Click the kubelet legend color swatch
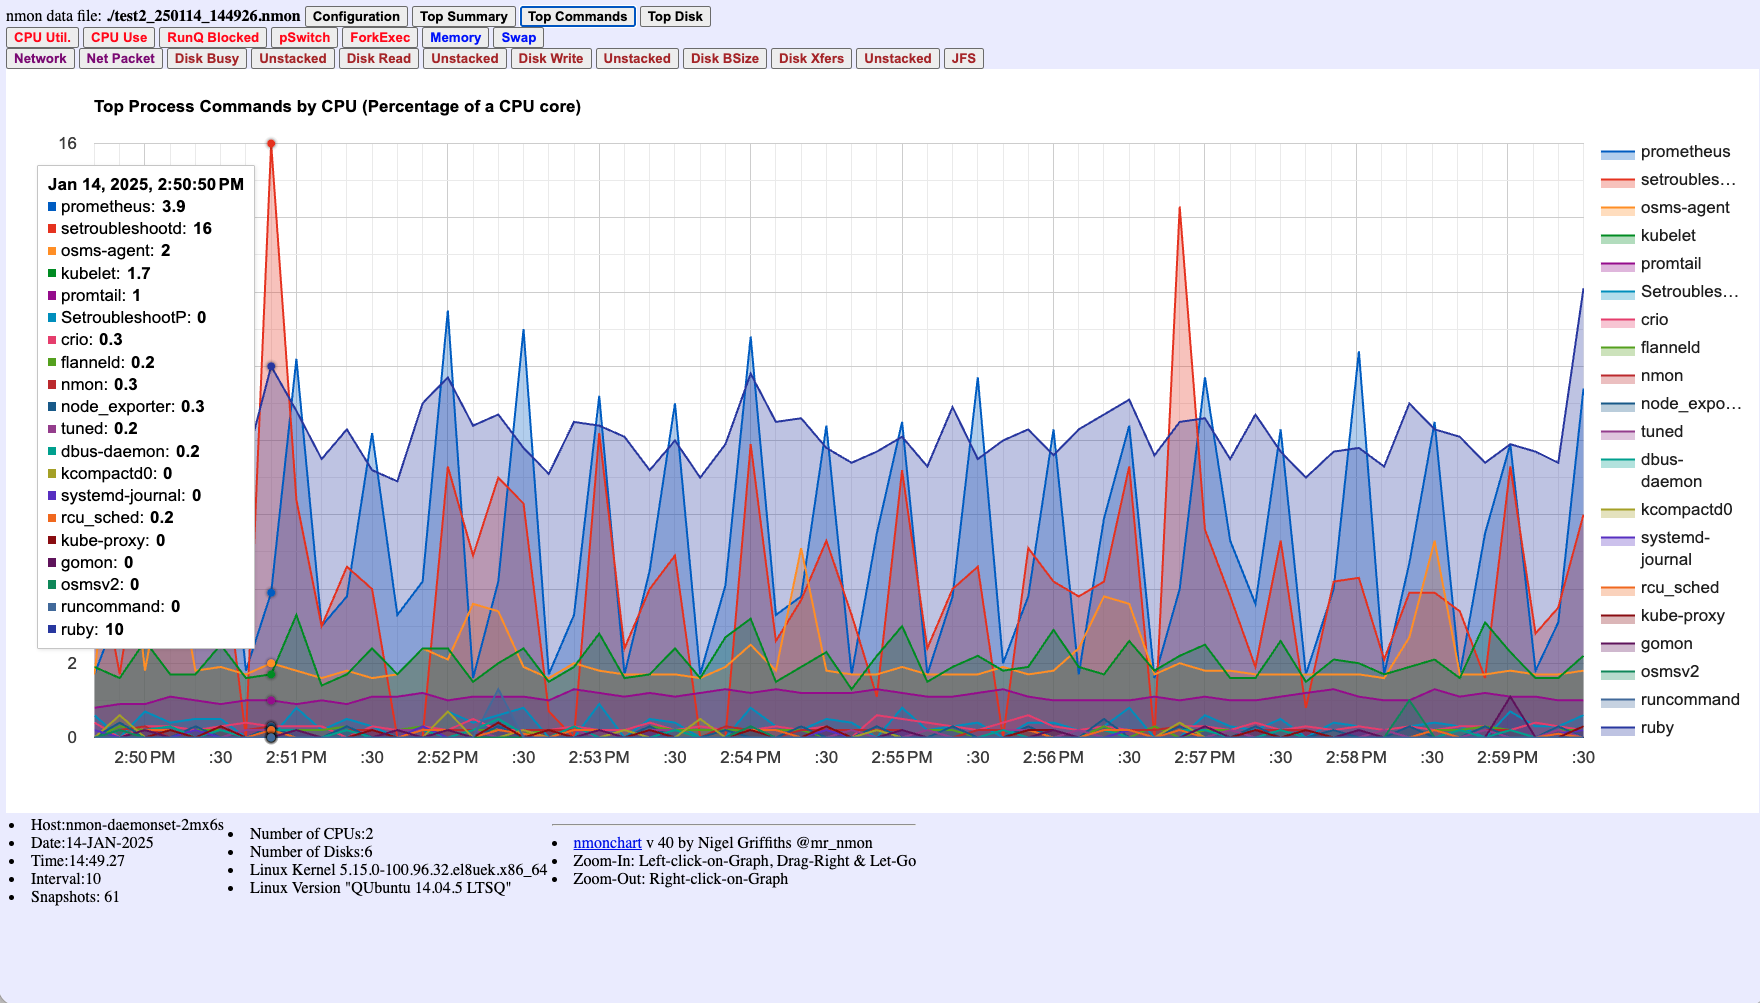Screen dimensions: 1760x1003 click(x=1616, y=236)
